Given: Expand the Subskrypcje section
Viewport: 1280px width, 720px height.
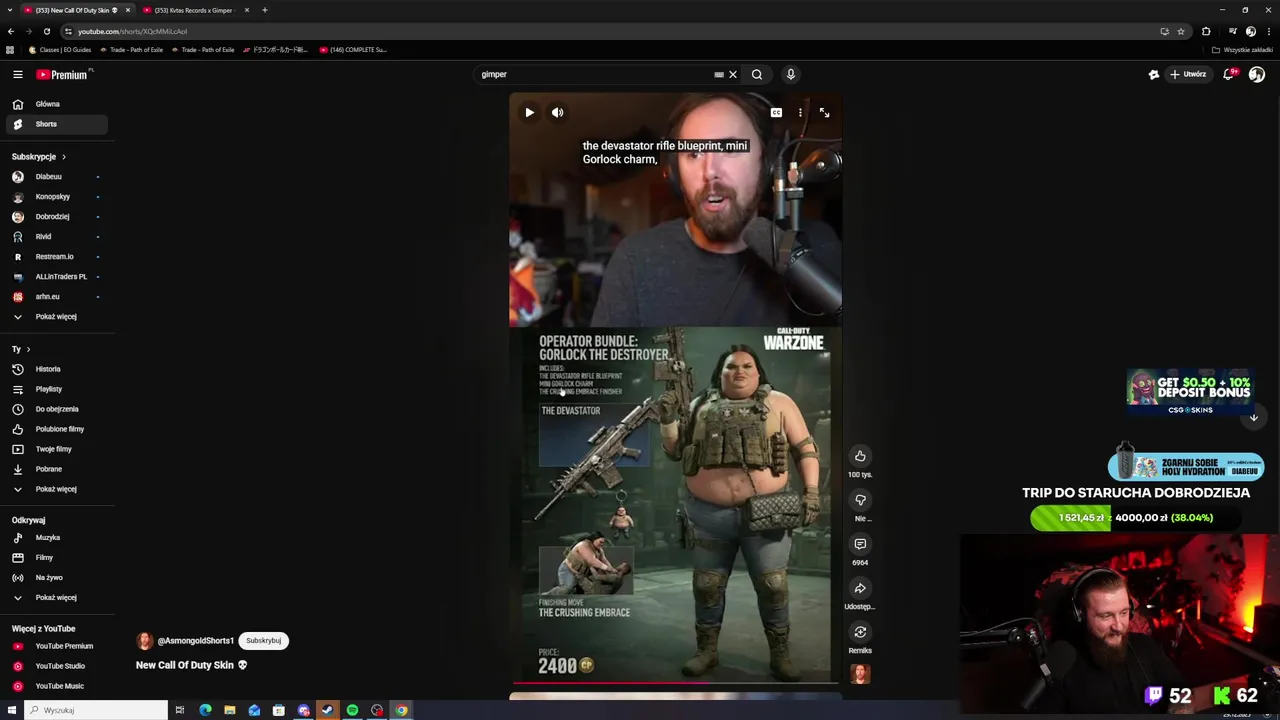Looking at the screenshot, I should pos(39,157).
